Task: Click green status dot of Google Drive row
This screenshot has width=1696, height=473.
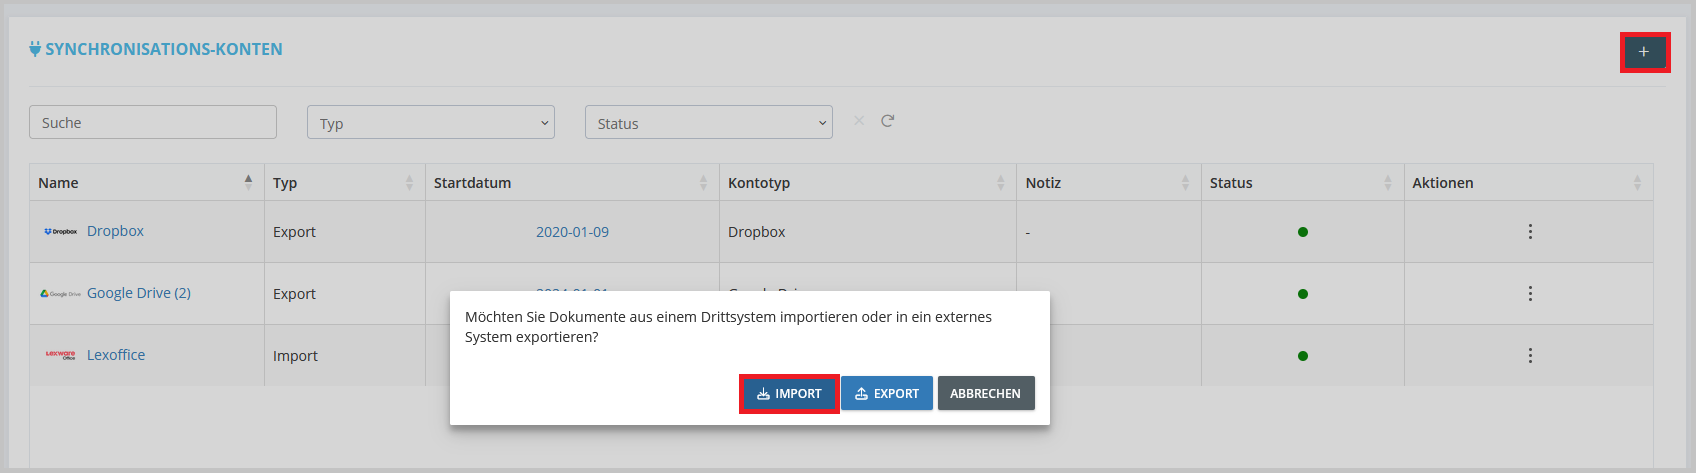Action: [1302, 294]
